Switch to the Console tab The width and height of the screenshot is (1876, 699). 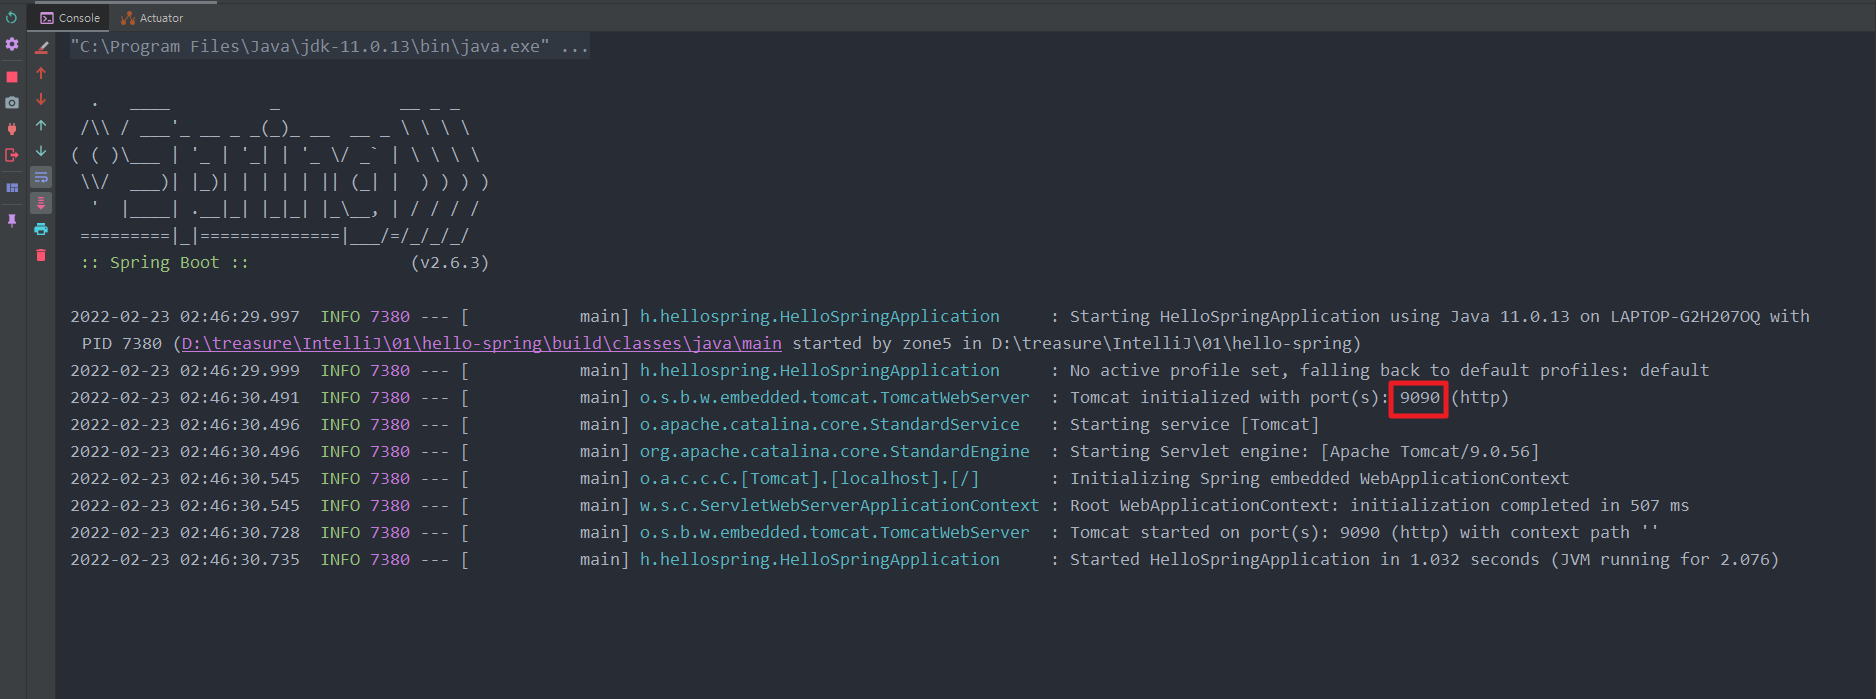70,17
